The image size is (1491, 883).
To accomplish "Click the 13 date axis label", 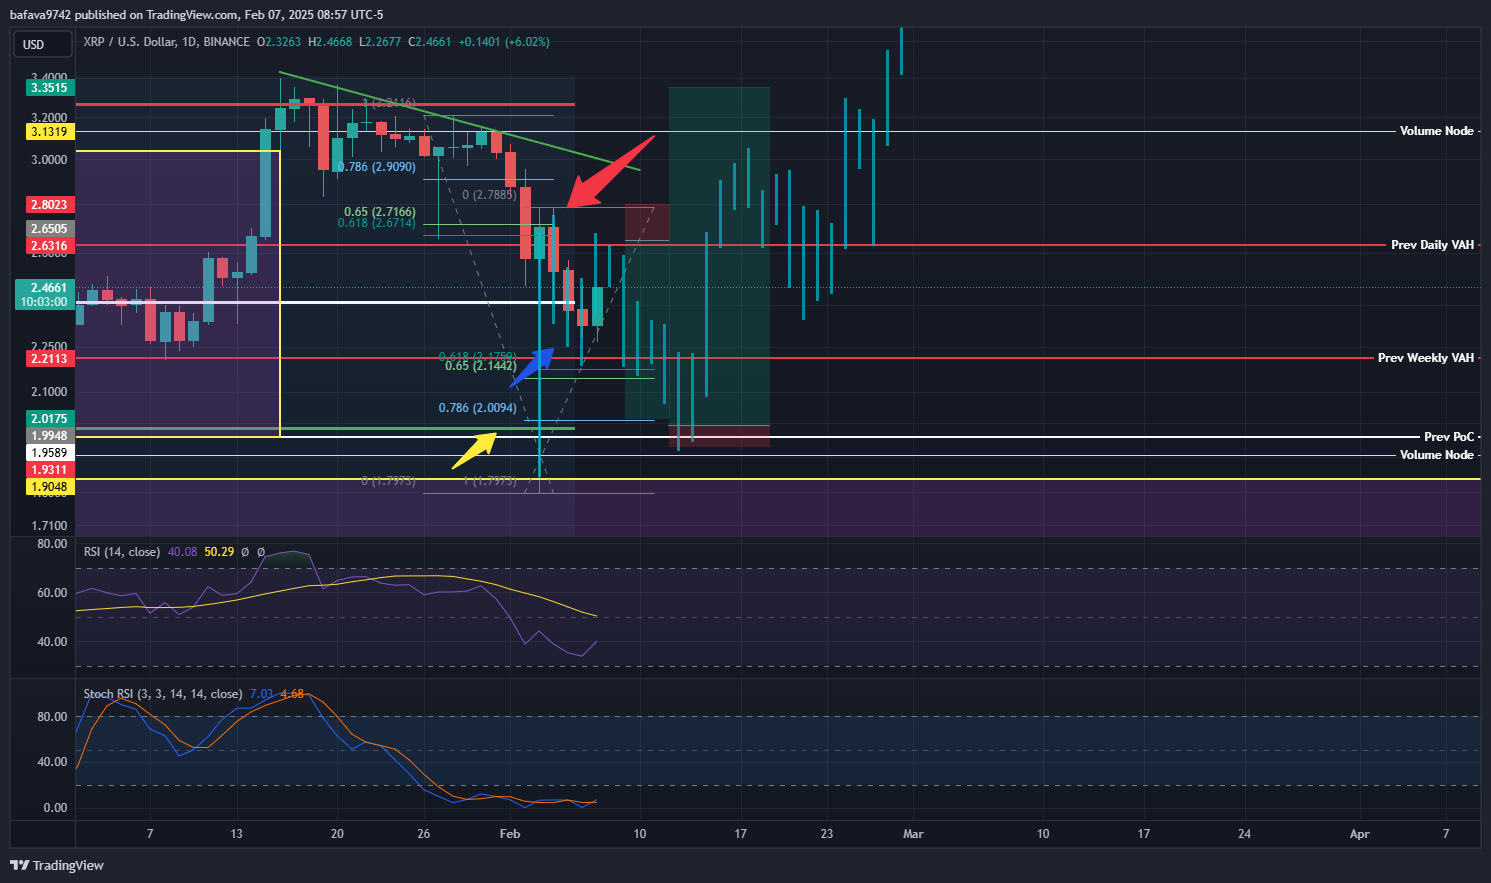I will click(x=236, y=834).
